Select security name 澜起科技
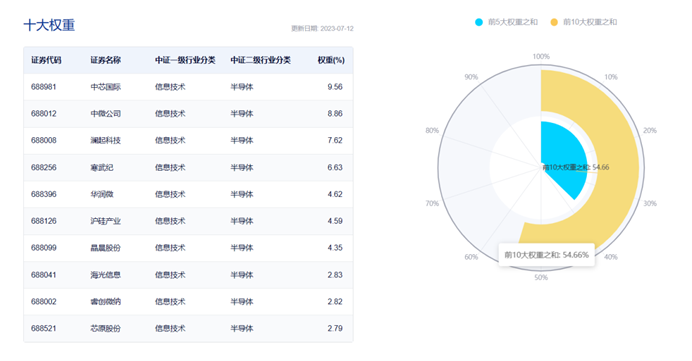Viewport: 692px width, 361px height. coord(105,140)
